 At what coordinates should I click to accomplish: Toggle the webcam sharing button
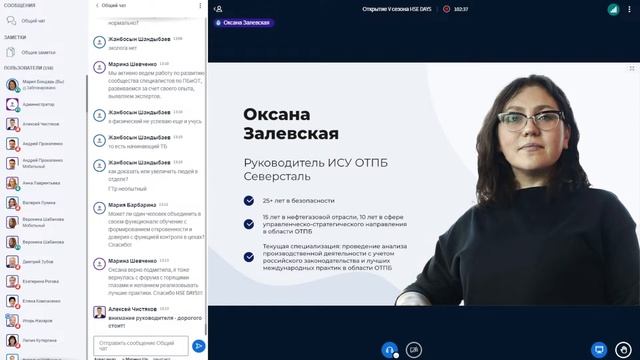pos(414,350)
